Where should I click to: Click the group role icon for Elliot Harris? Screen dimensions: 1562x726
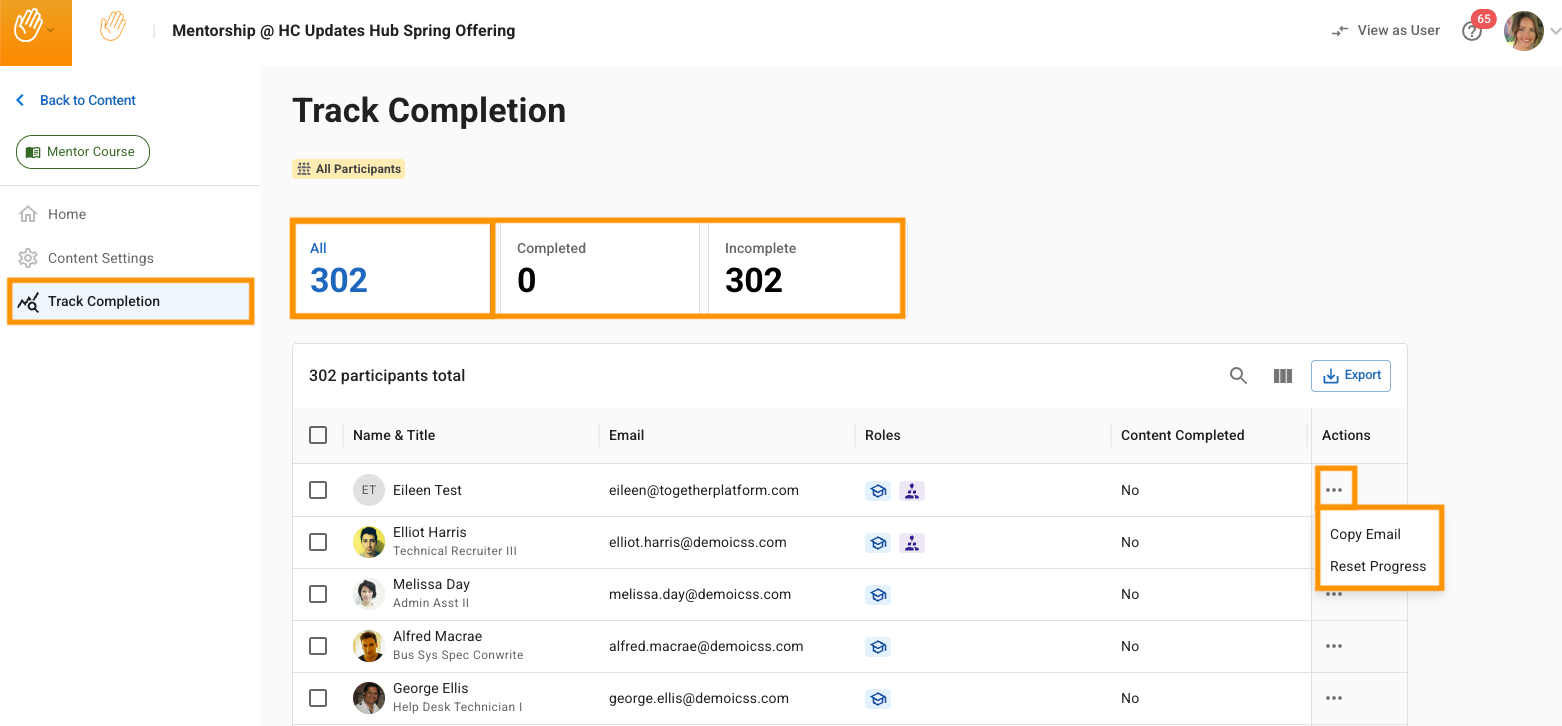[x=911, y=543]
